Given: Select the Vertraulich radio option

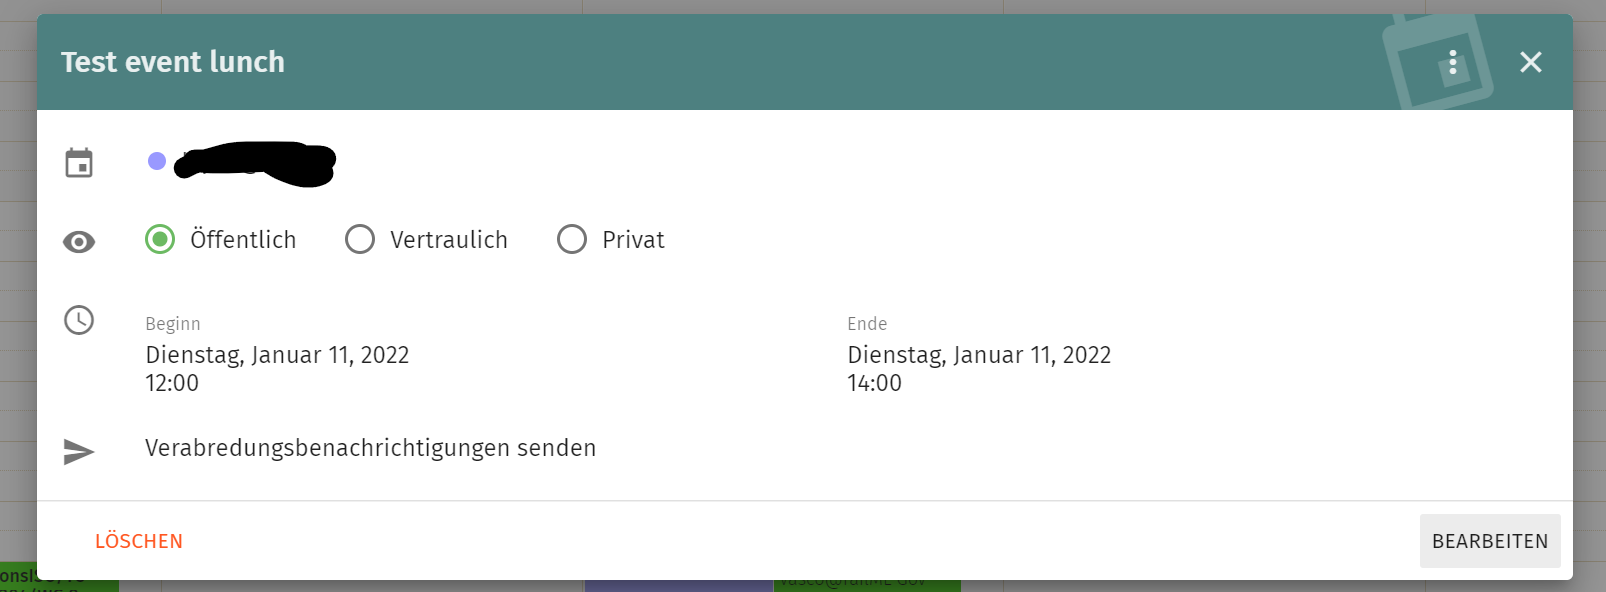Looking at the screenshot, I should 360,240.
